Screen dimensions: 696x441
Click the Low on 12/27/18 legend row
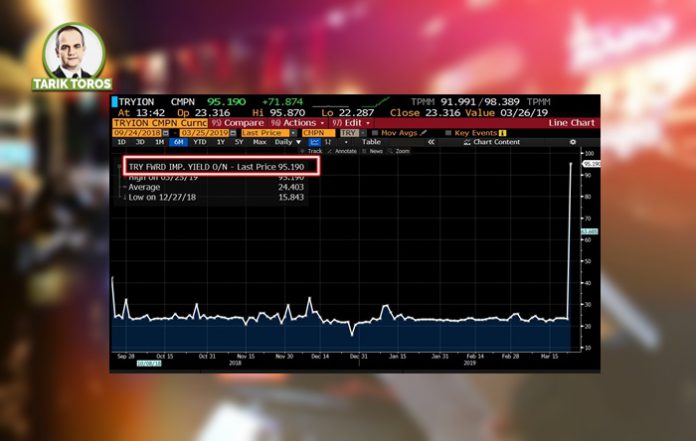point(215,197)
